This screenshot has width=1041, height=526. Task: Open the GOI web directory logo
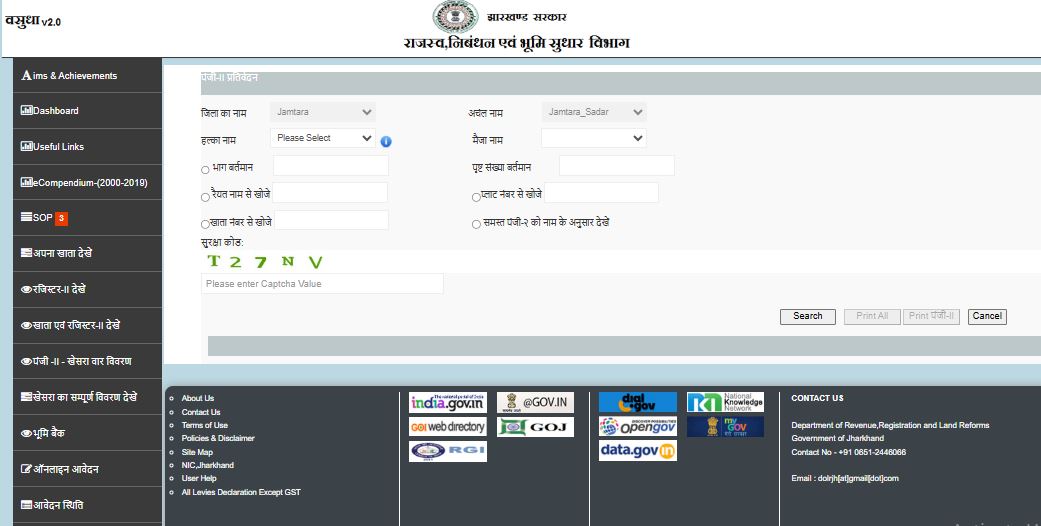pos(447,426)
